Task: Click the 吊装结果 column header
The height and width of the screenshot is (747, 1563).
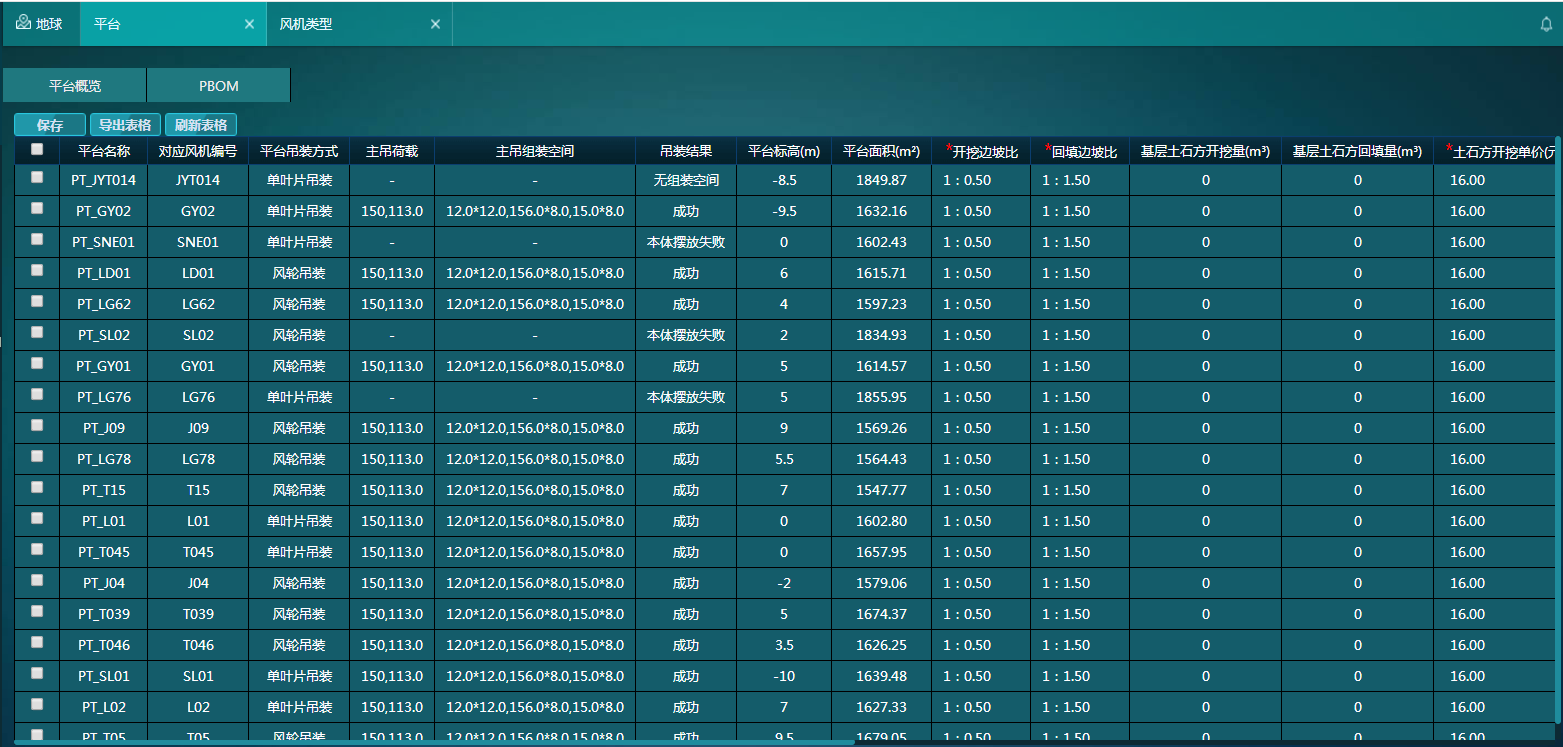Action: click(x=686, y=151)
